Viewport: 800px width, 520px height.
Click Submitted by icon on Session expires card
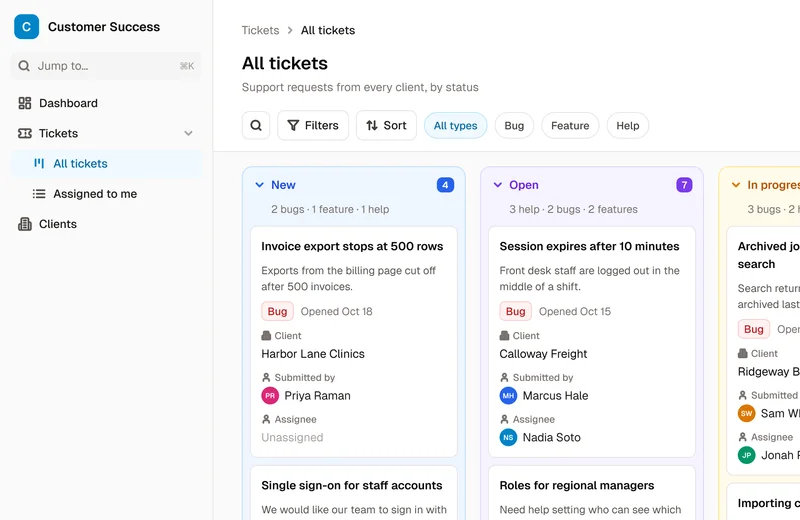pos(504,378)
